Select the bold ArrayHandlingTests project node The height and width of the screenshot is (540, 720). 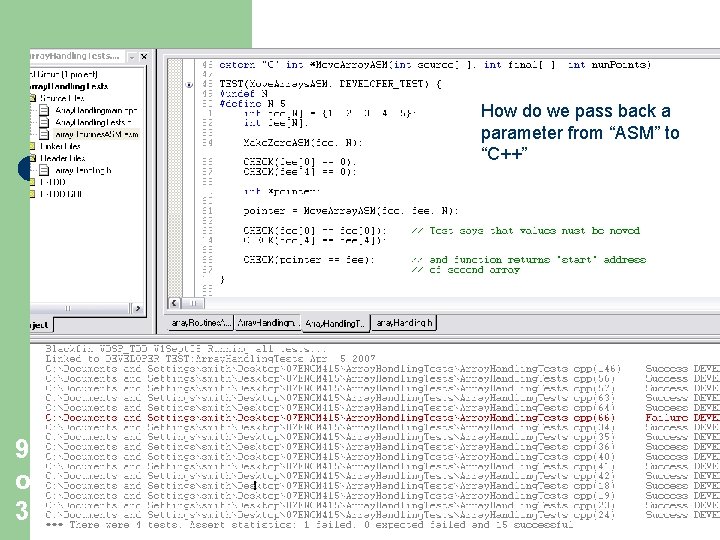pyautogui.click(x=69, y=86)
